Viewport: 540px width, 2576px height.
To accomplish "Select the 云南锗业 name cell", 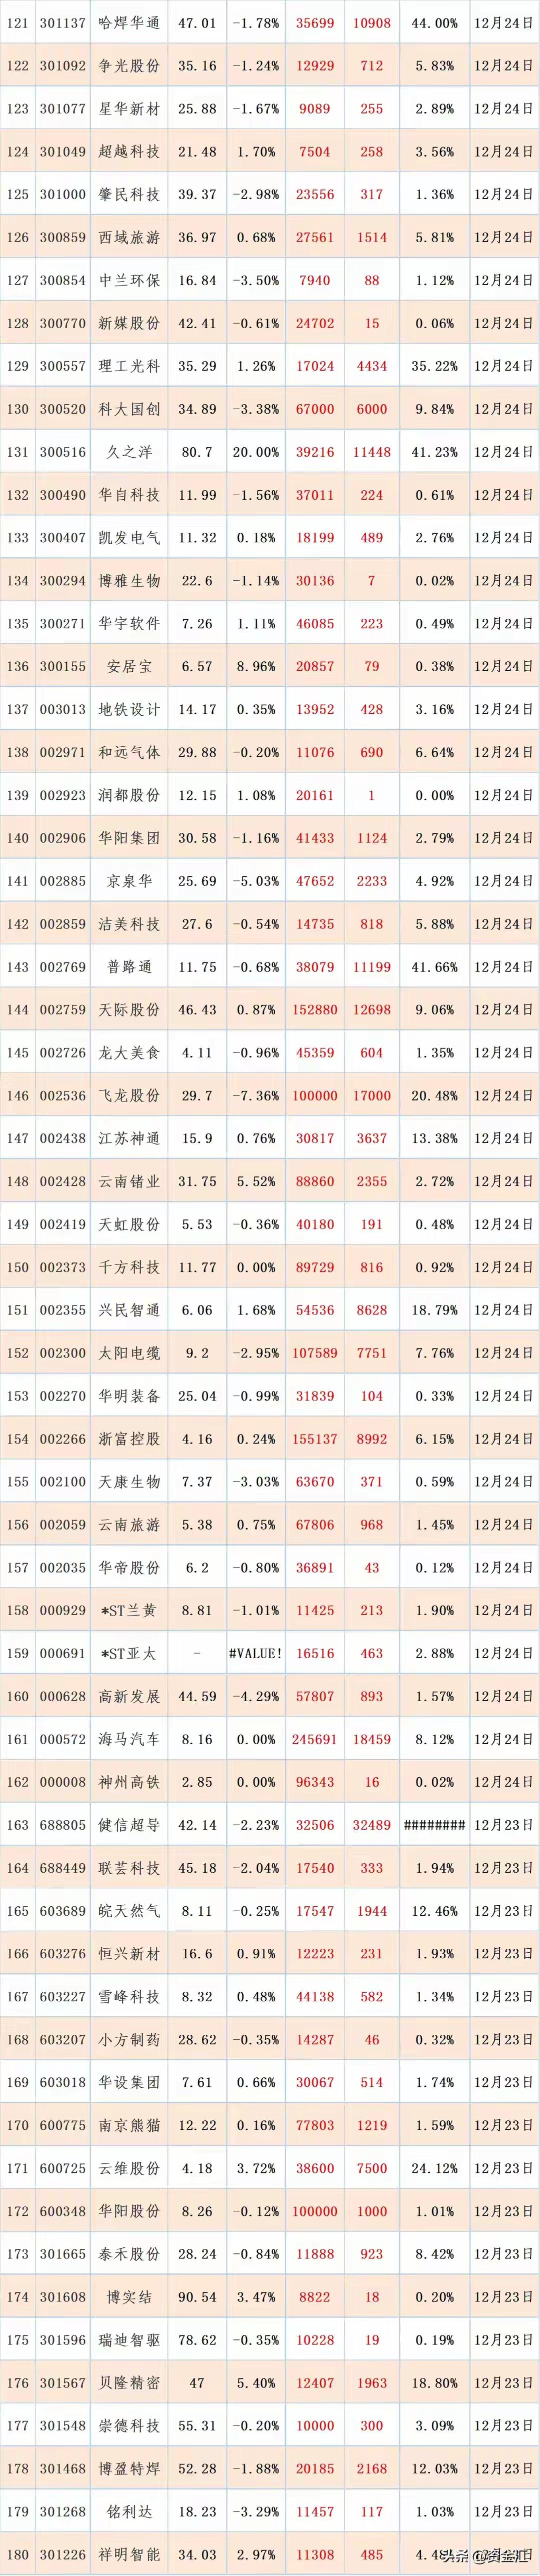I will coord(129,1182).
